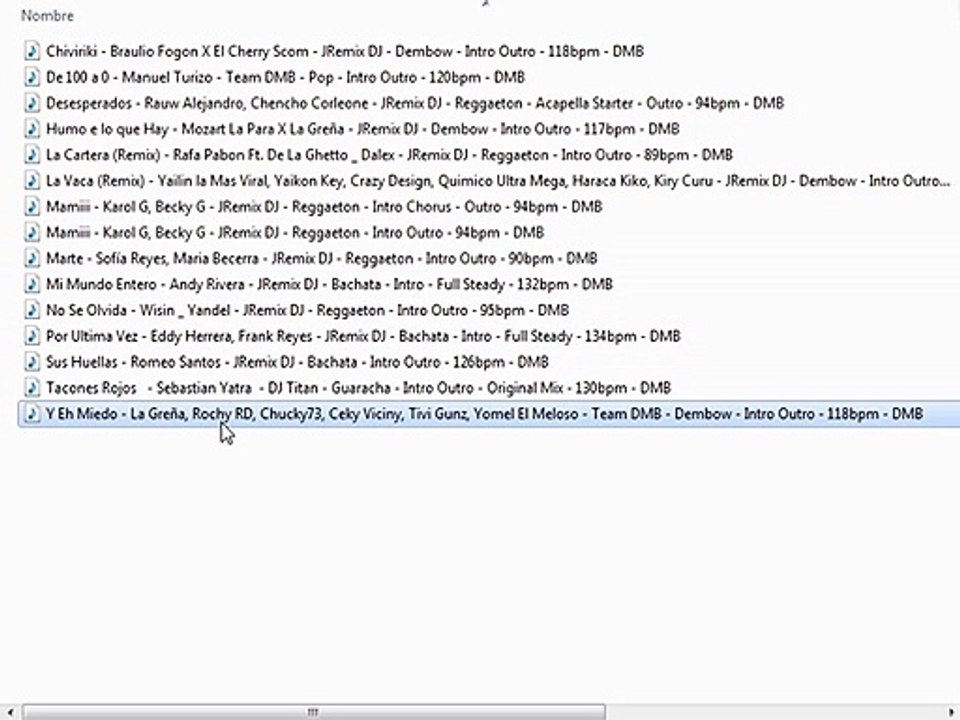Select Mamiii file with Intro Chorus - Outro

tap(324, 206)
